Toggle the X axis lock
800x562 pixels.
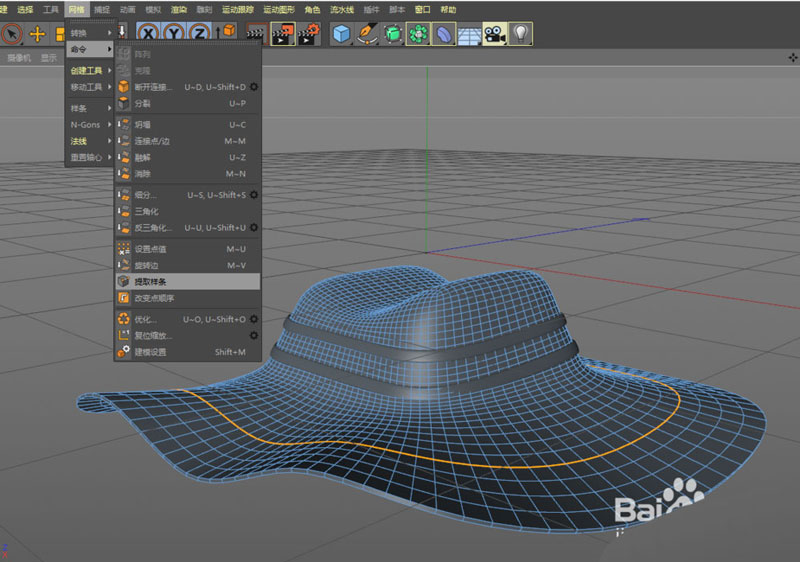[150, 34]
